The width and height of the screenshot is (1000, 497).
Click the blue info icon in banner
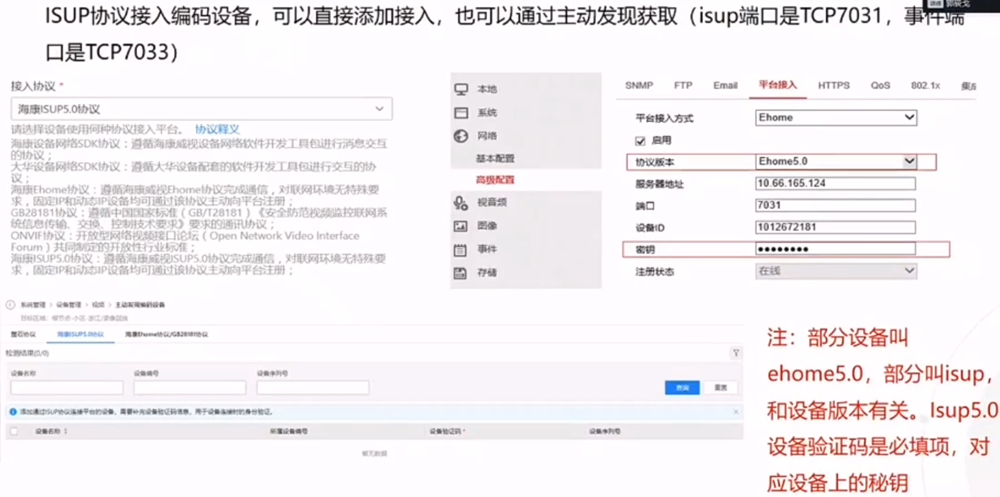point(13,412)
